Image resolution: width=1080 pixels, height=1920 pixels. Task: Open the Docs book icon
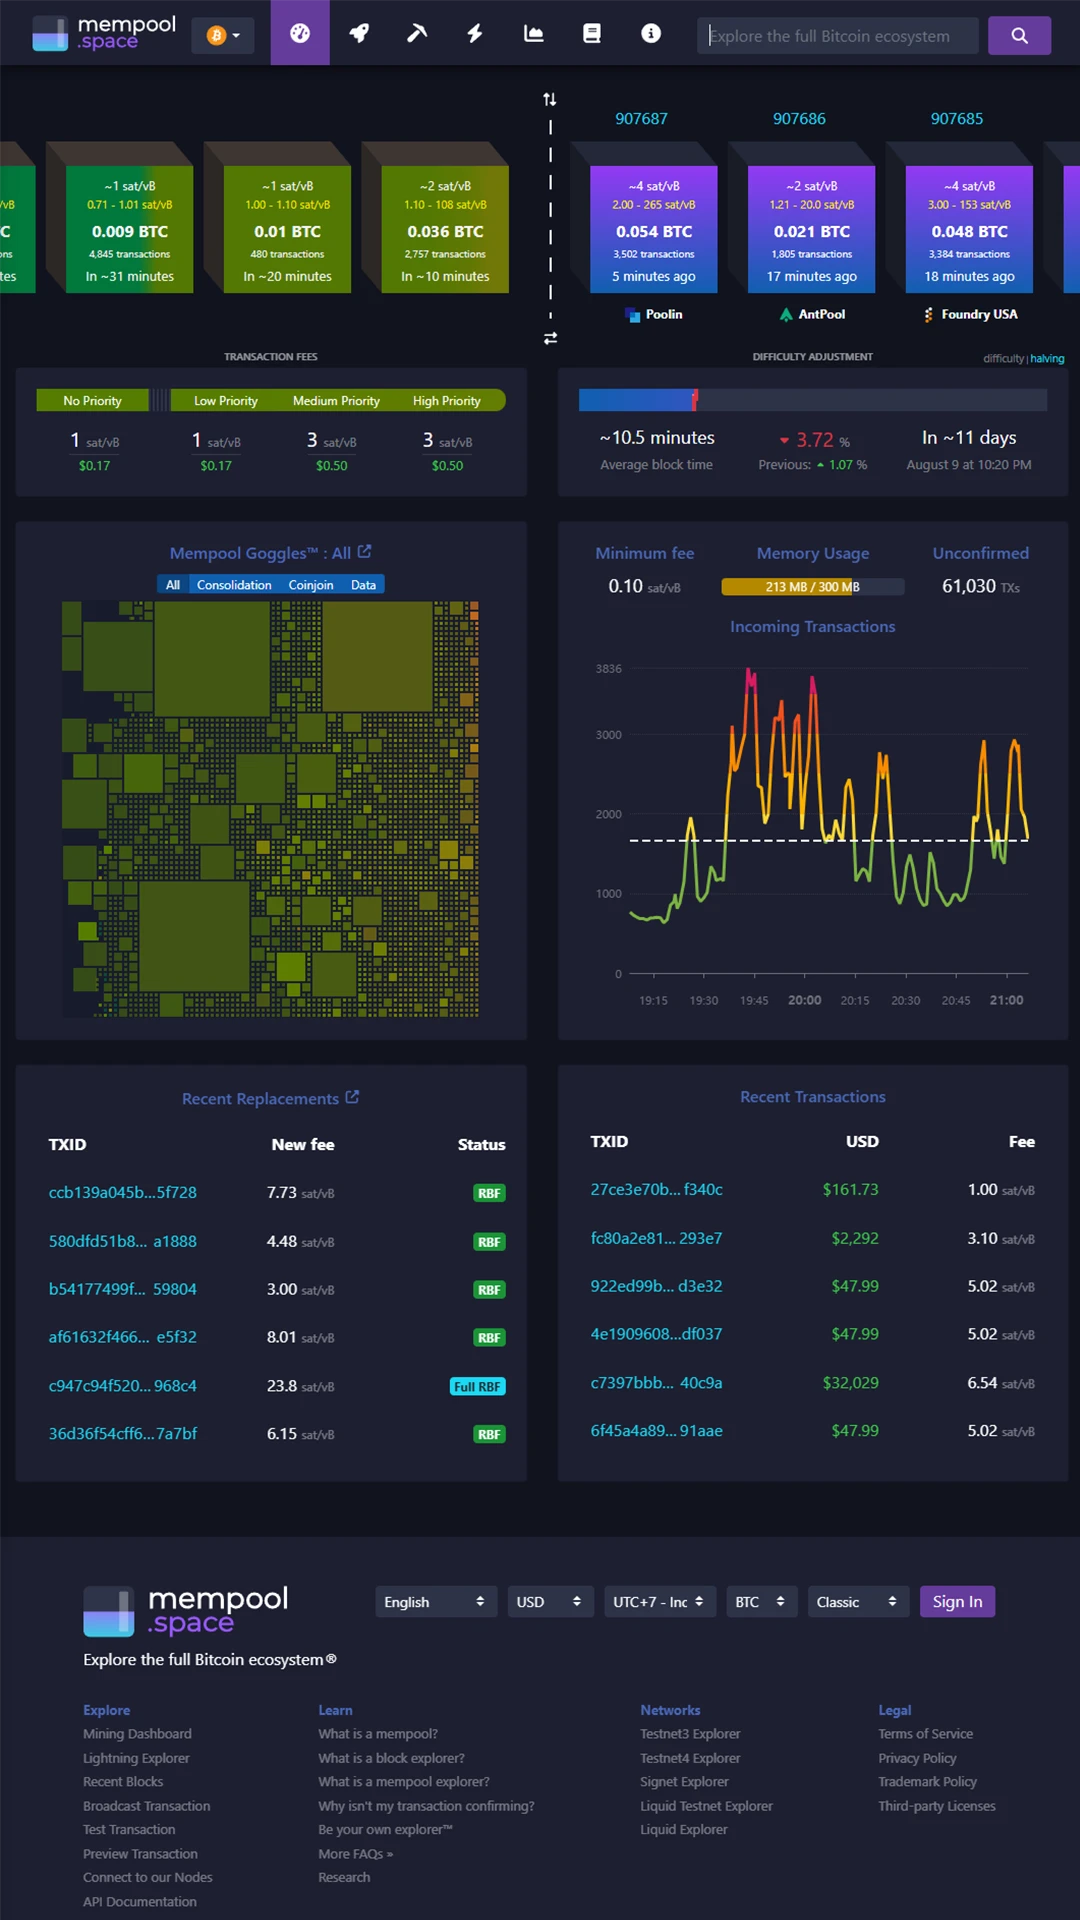click(592, 33)
